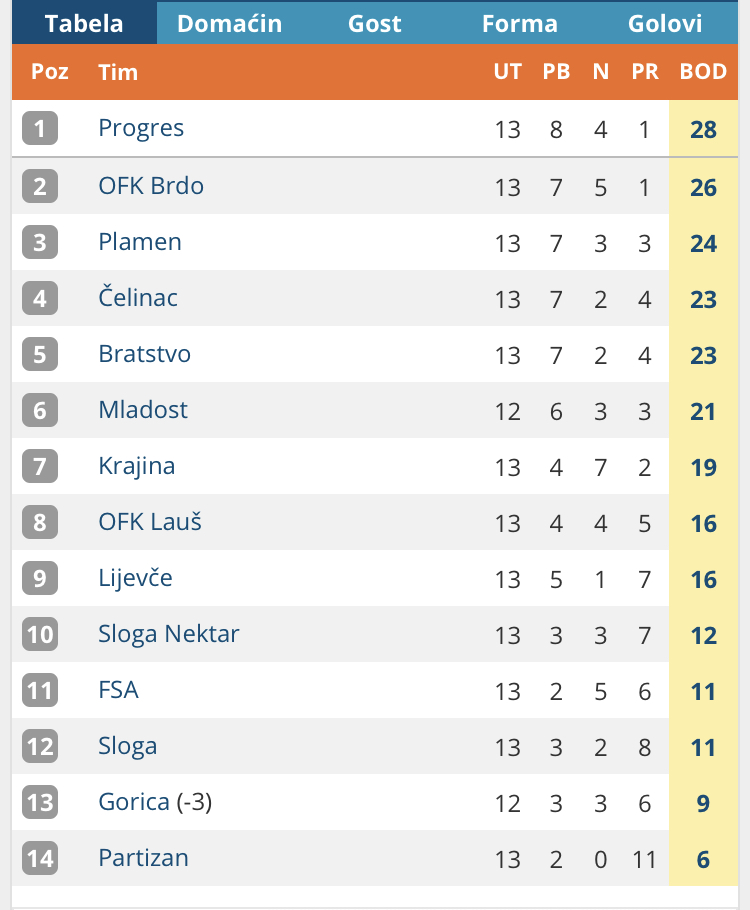Click the Tabela tab

pos(84,23)
